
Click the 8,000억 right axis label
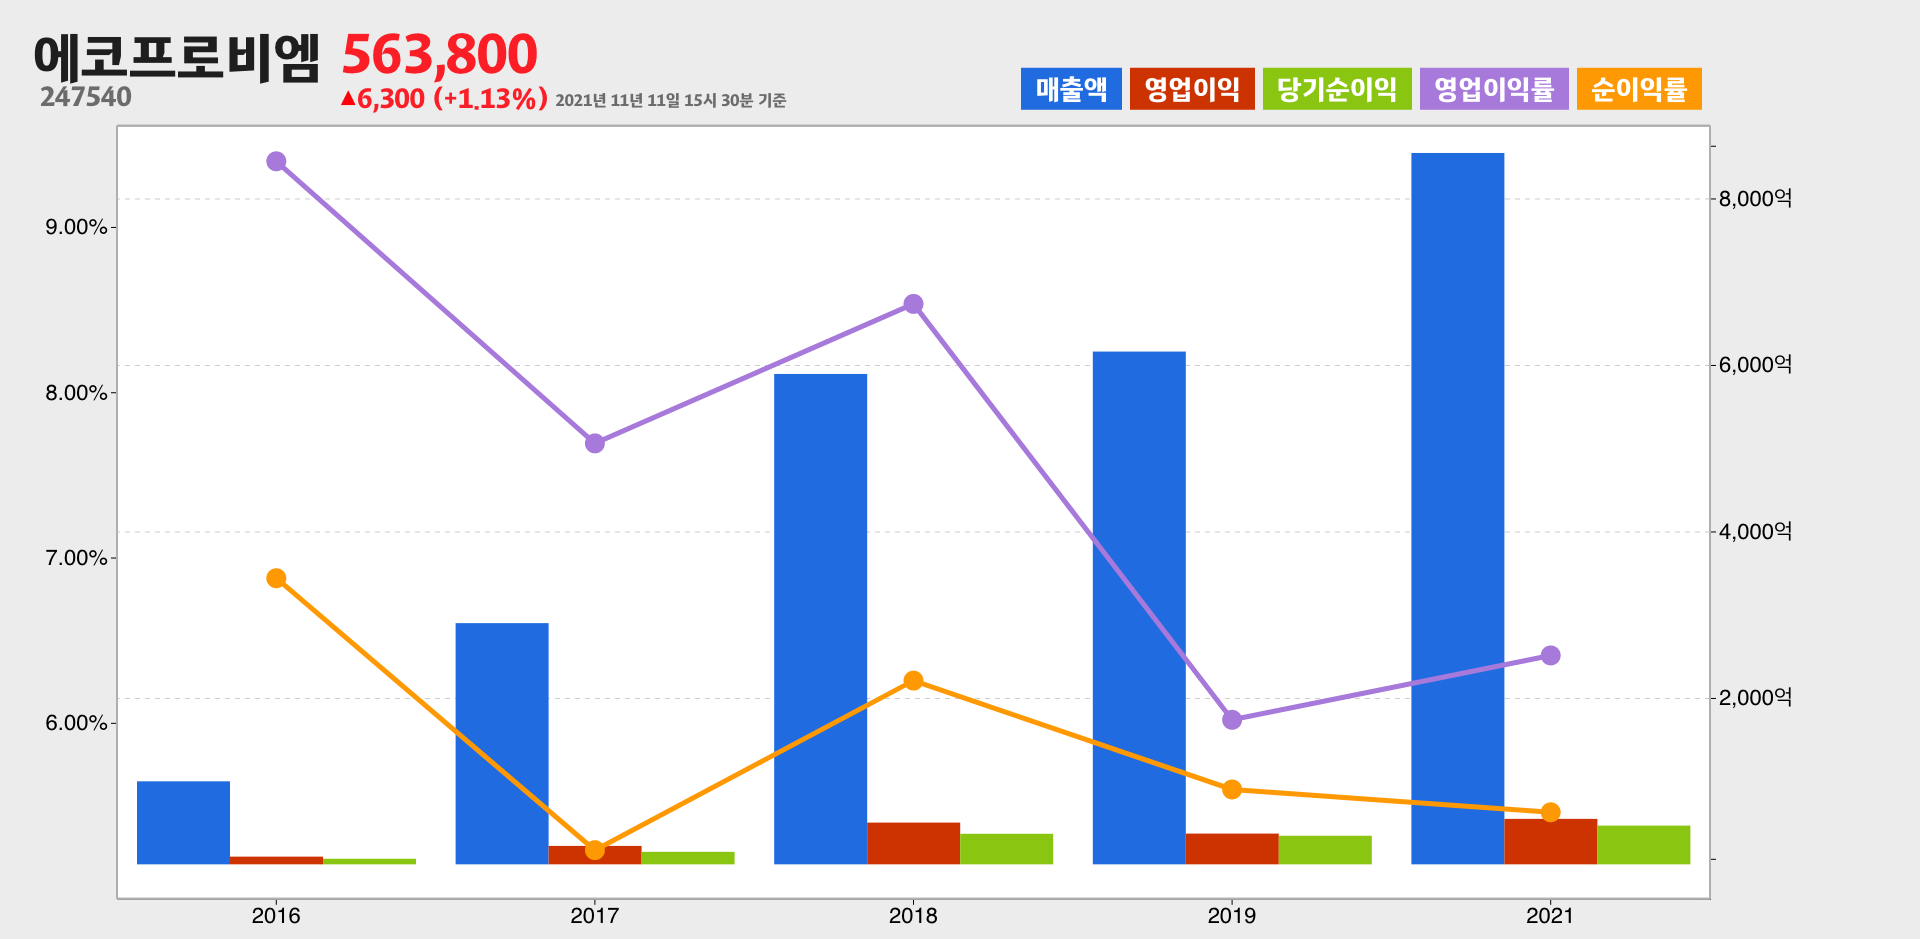click(x=1755, y=198)
